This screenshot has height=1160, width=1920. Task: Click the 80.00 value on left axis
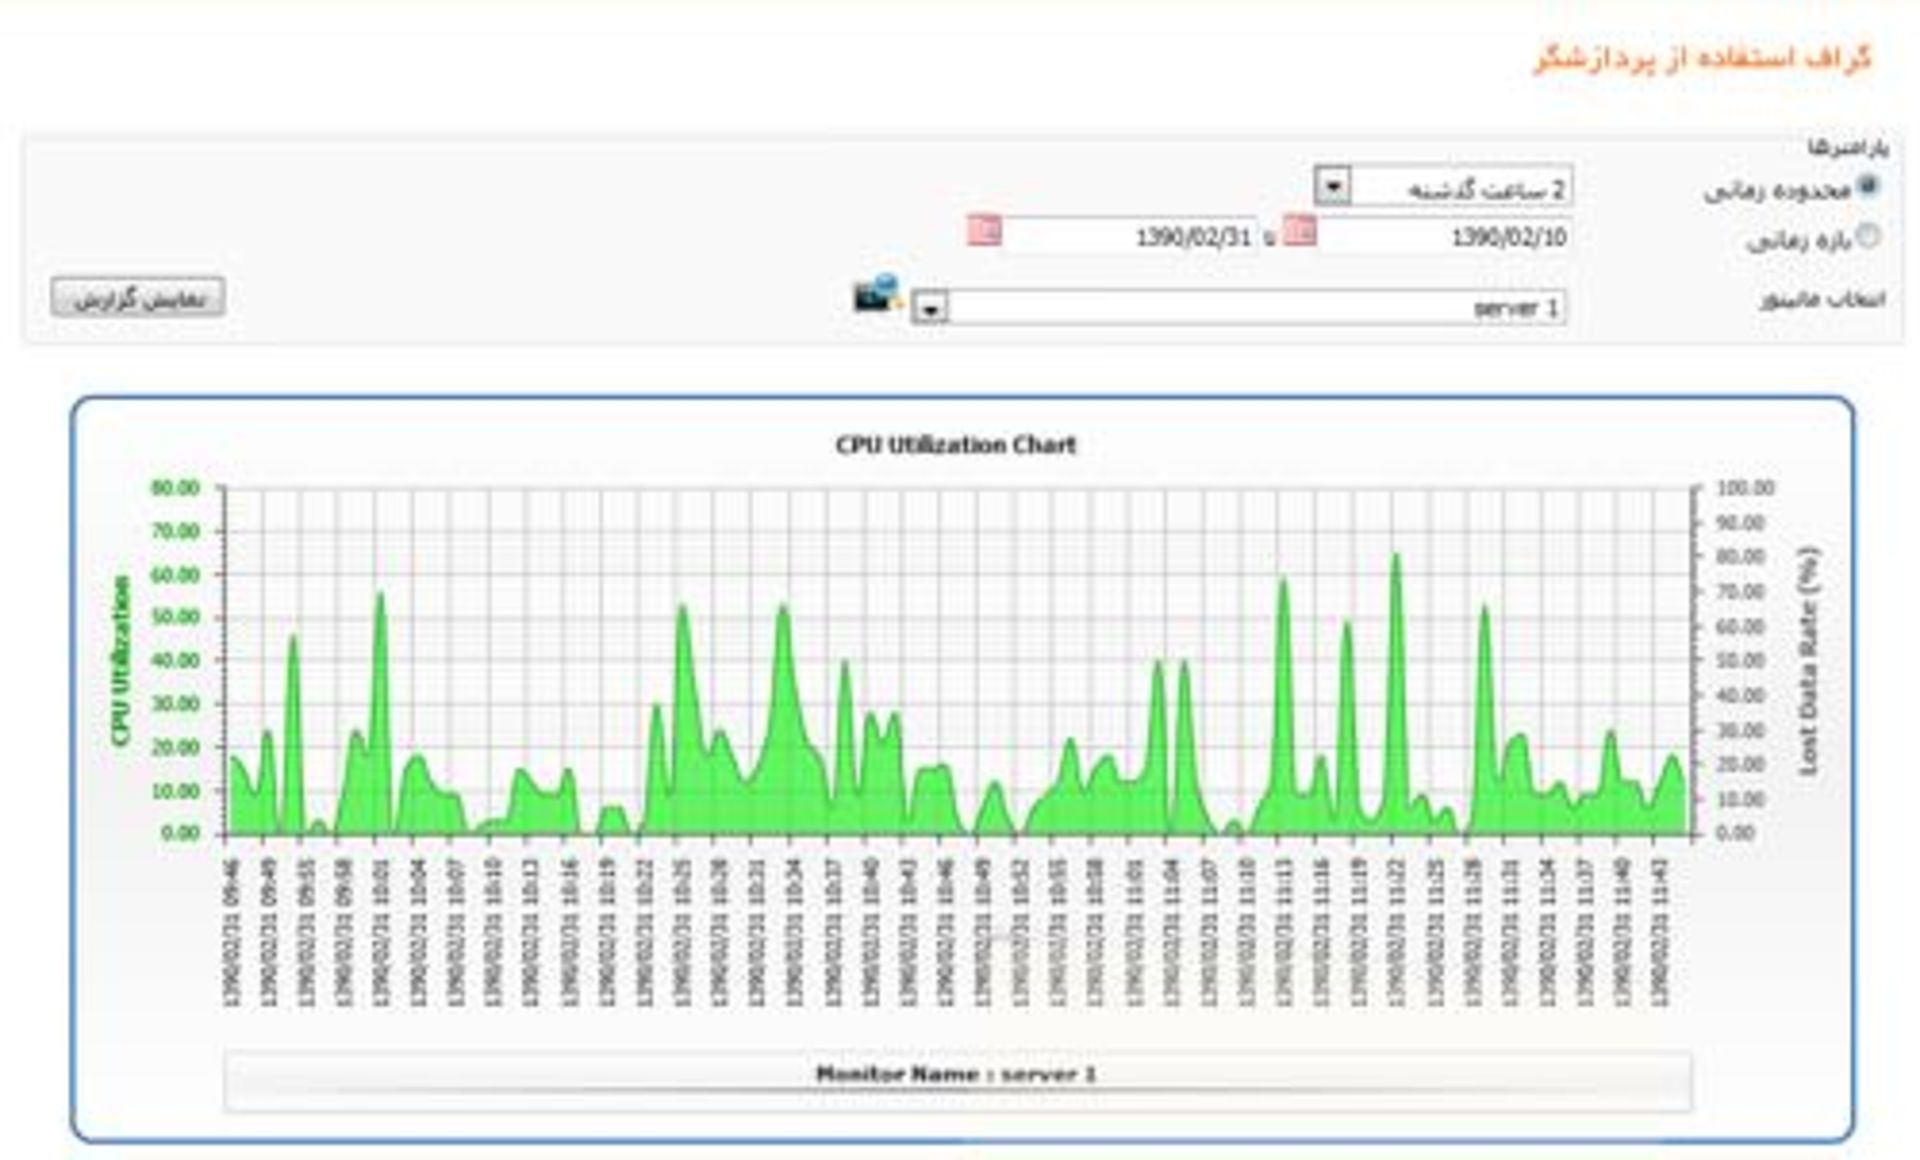175,488
